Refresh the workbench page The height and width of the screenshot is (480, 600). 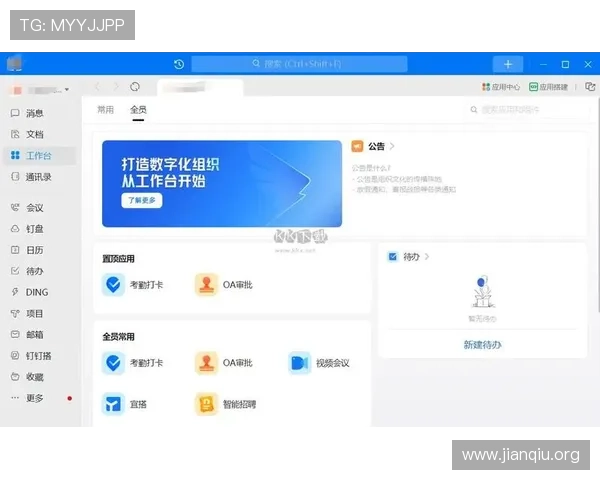[135, 87]
